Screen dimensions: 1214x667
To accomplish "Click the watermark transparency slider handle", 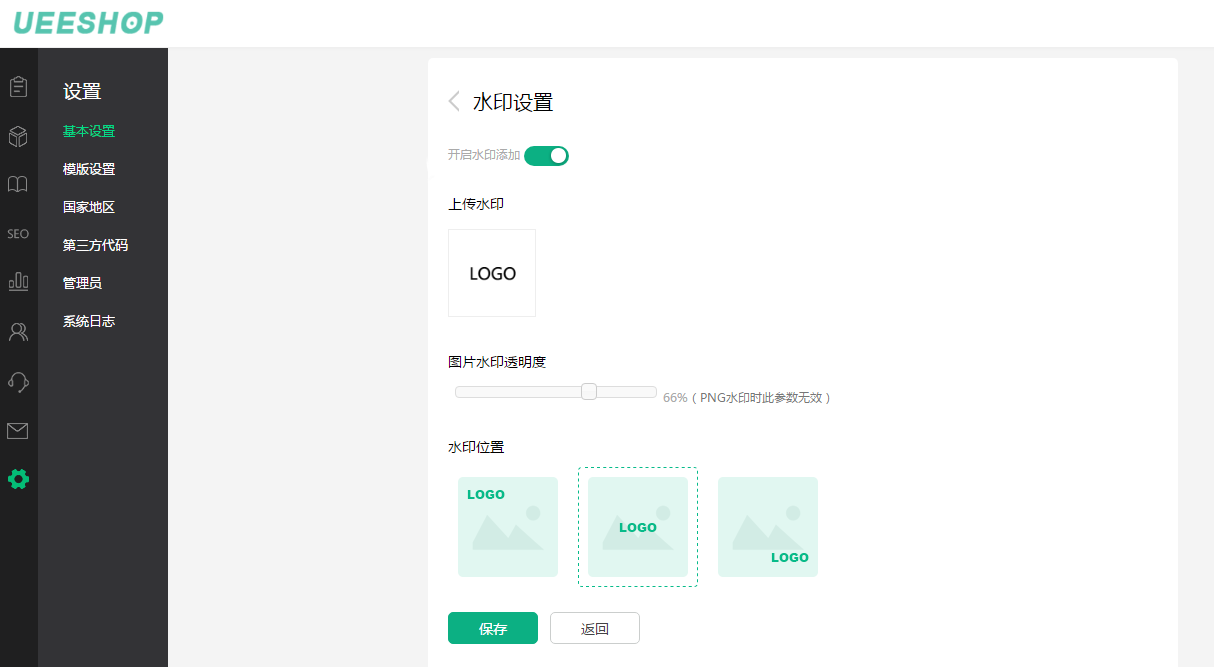I will 589,392.
